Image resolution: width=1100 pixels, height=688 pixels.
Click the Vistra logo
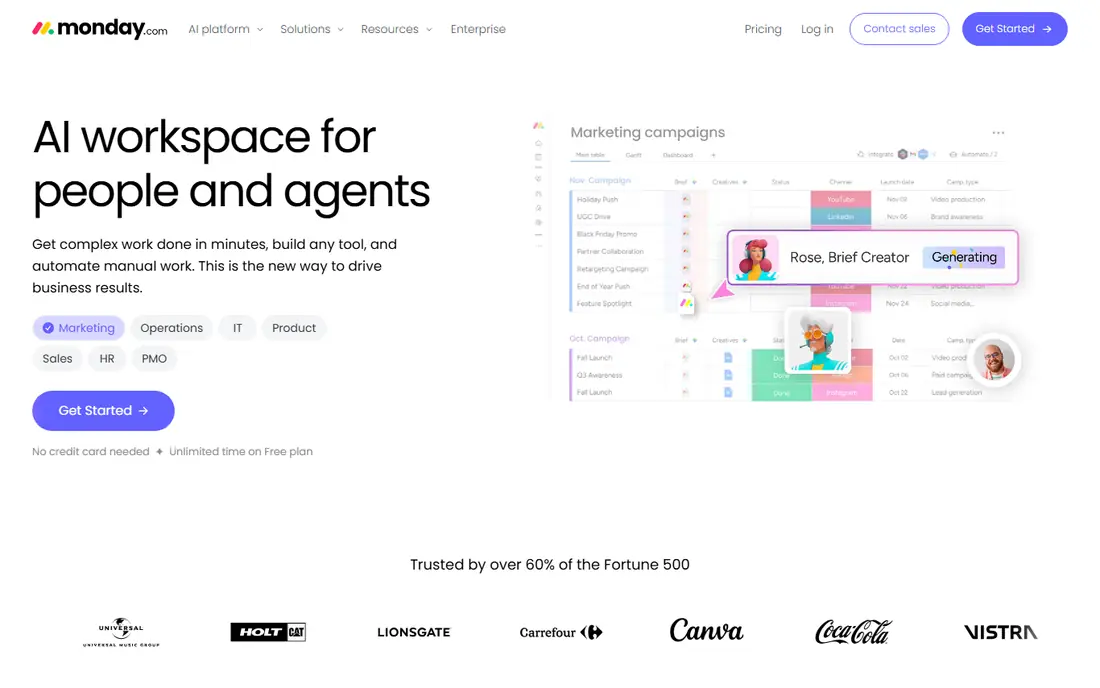(1000, 632)
